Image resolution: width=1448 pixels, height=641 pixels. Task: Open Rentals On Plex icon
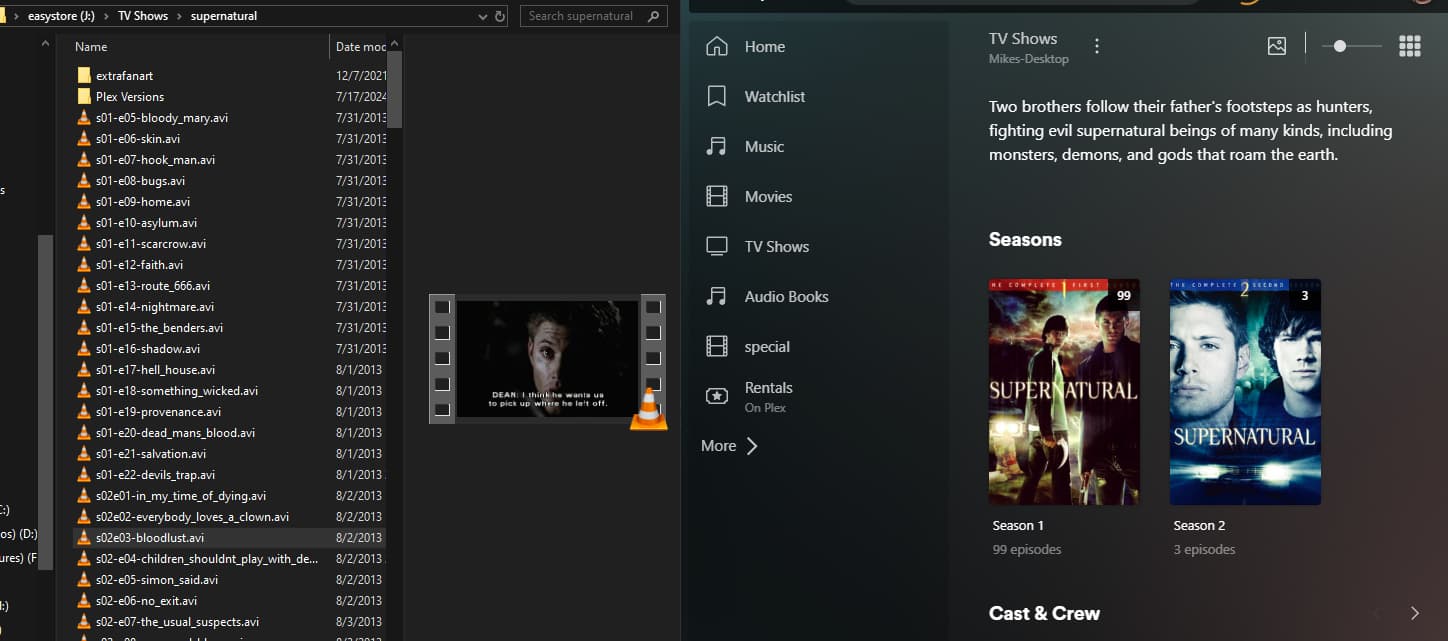point(716,396)
